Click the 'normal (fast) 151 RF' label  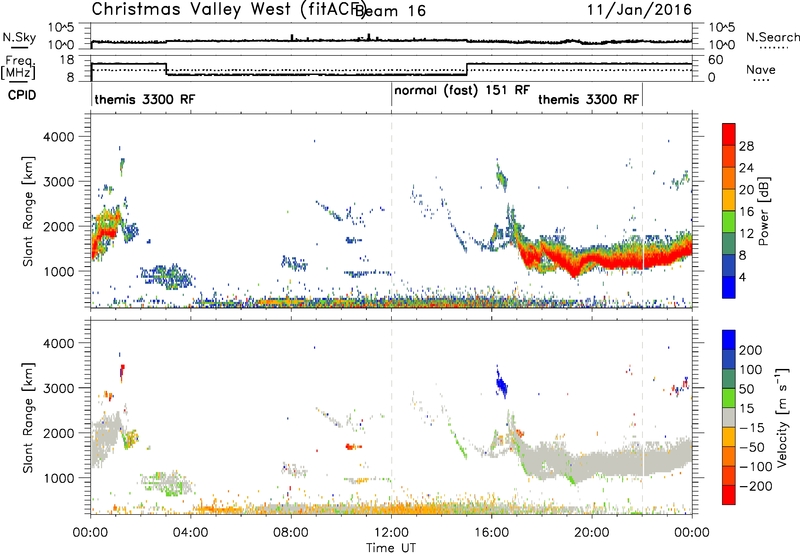462,90
